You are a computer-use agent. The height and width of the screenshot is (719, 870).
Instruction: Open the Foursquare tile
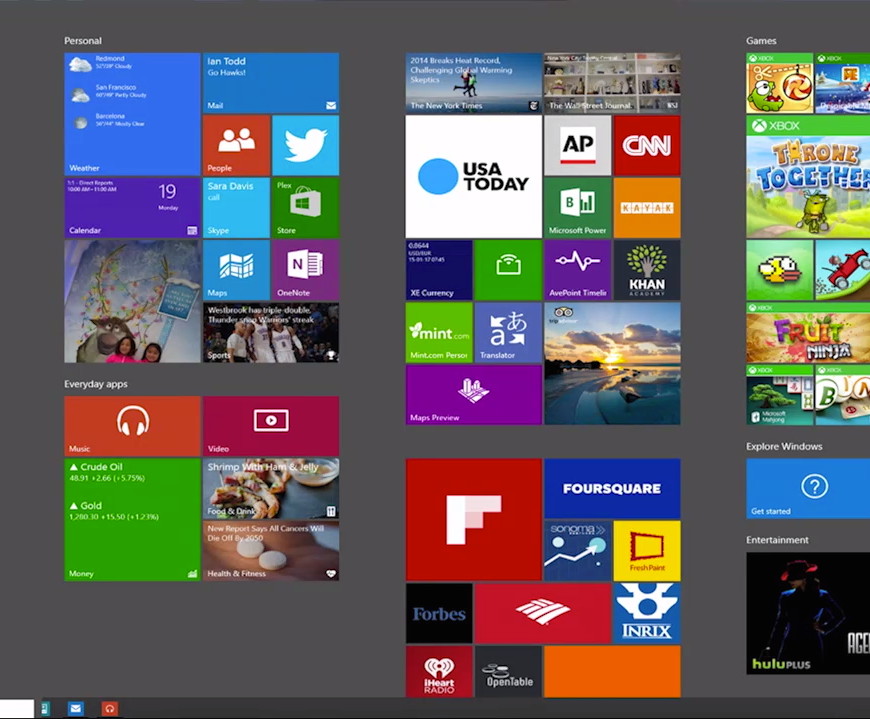pos(612,488)
